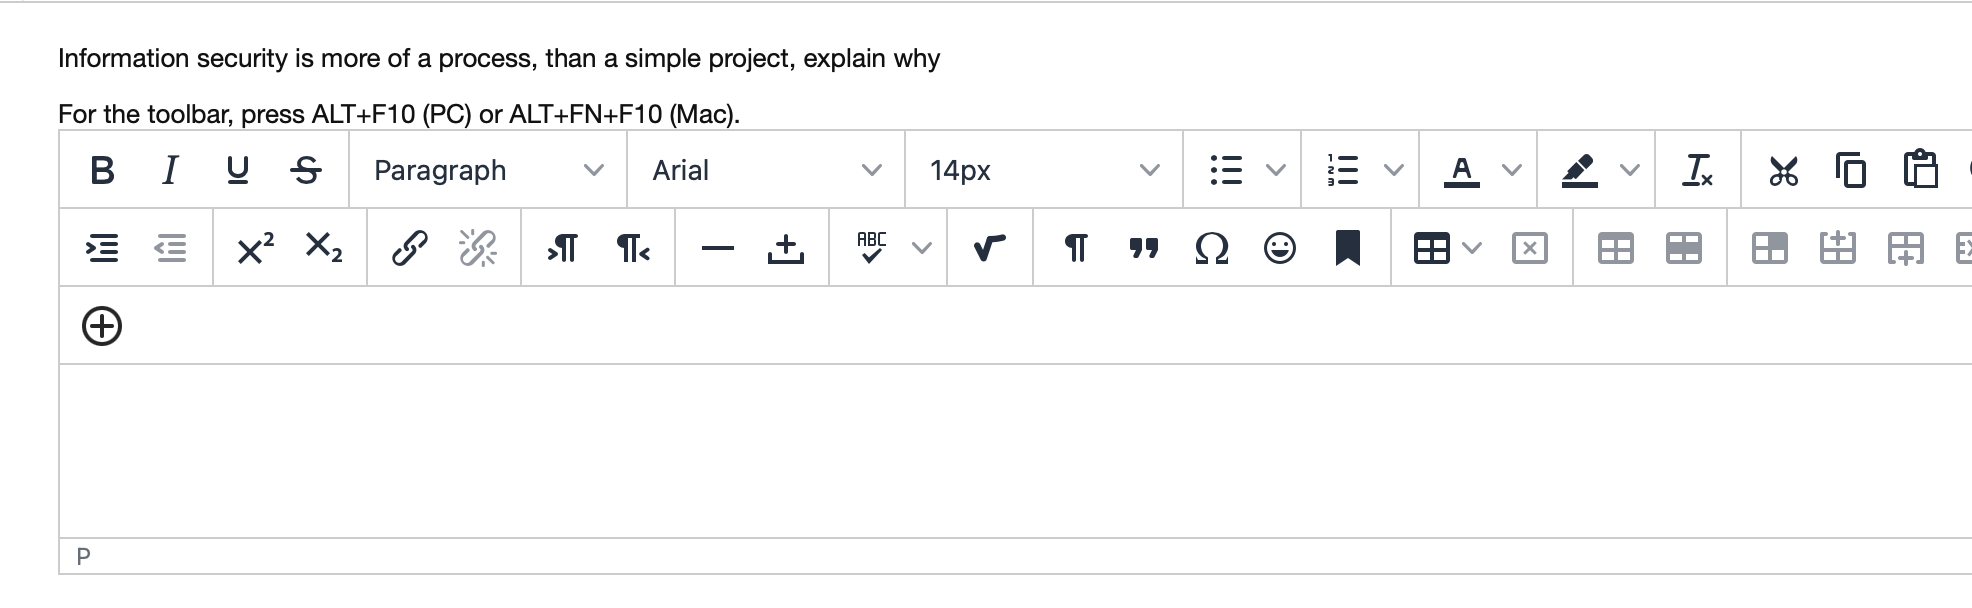1972x608 pixels.
Task: Set left-to-right text direction
Action: coord(564,248)
